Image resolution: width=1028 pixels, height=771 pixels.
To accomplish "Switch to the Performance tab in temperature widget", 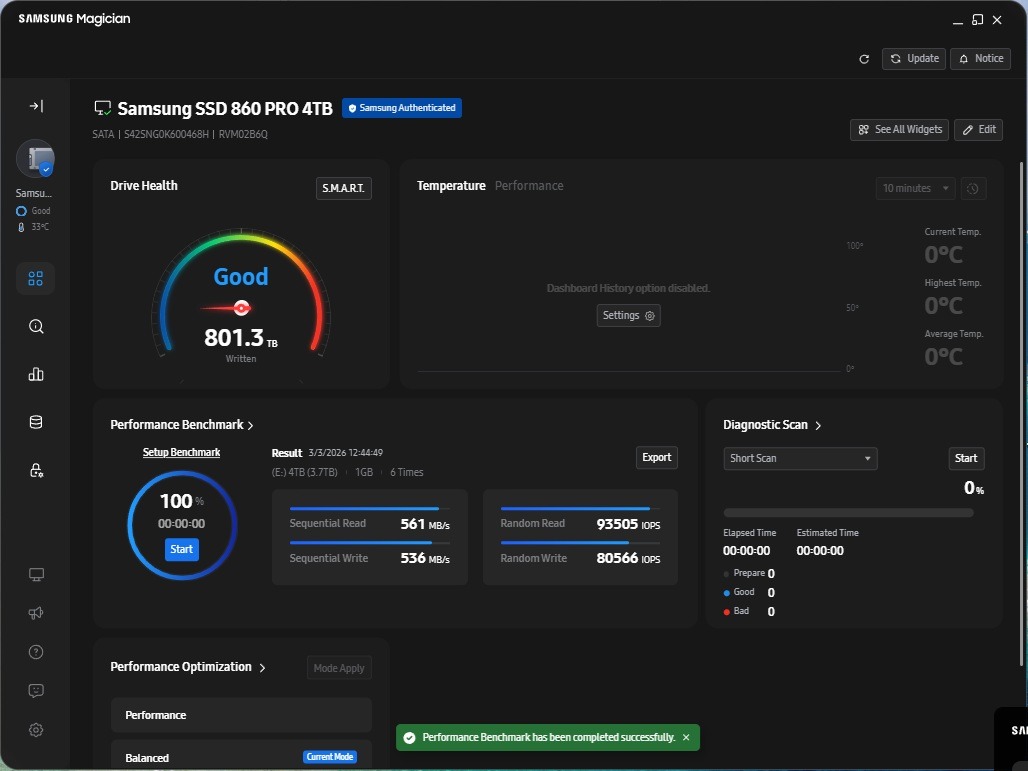I will point(529,186).
